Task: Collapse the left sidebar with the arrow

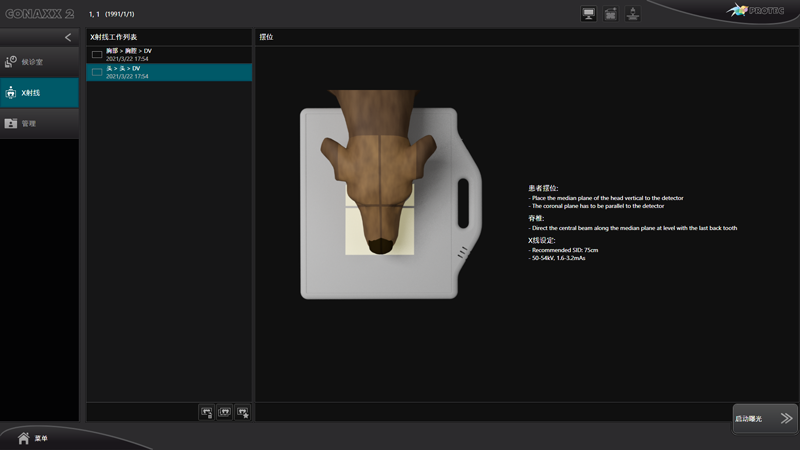Action: point(68,37)
